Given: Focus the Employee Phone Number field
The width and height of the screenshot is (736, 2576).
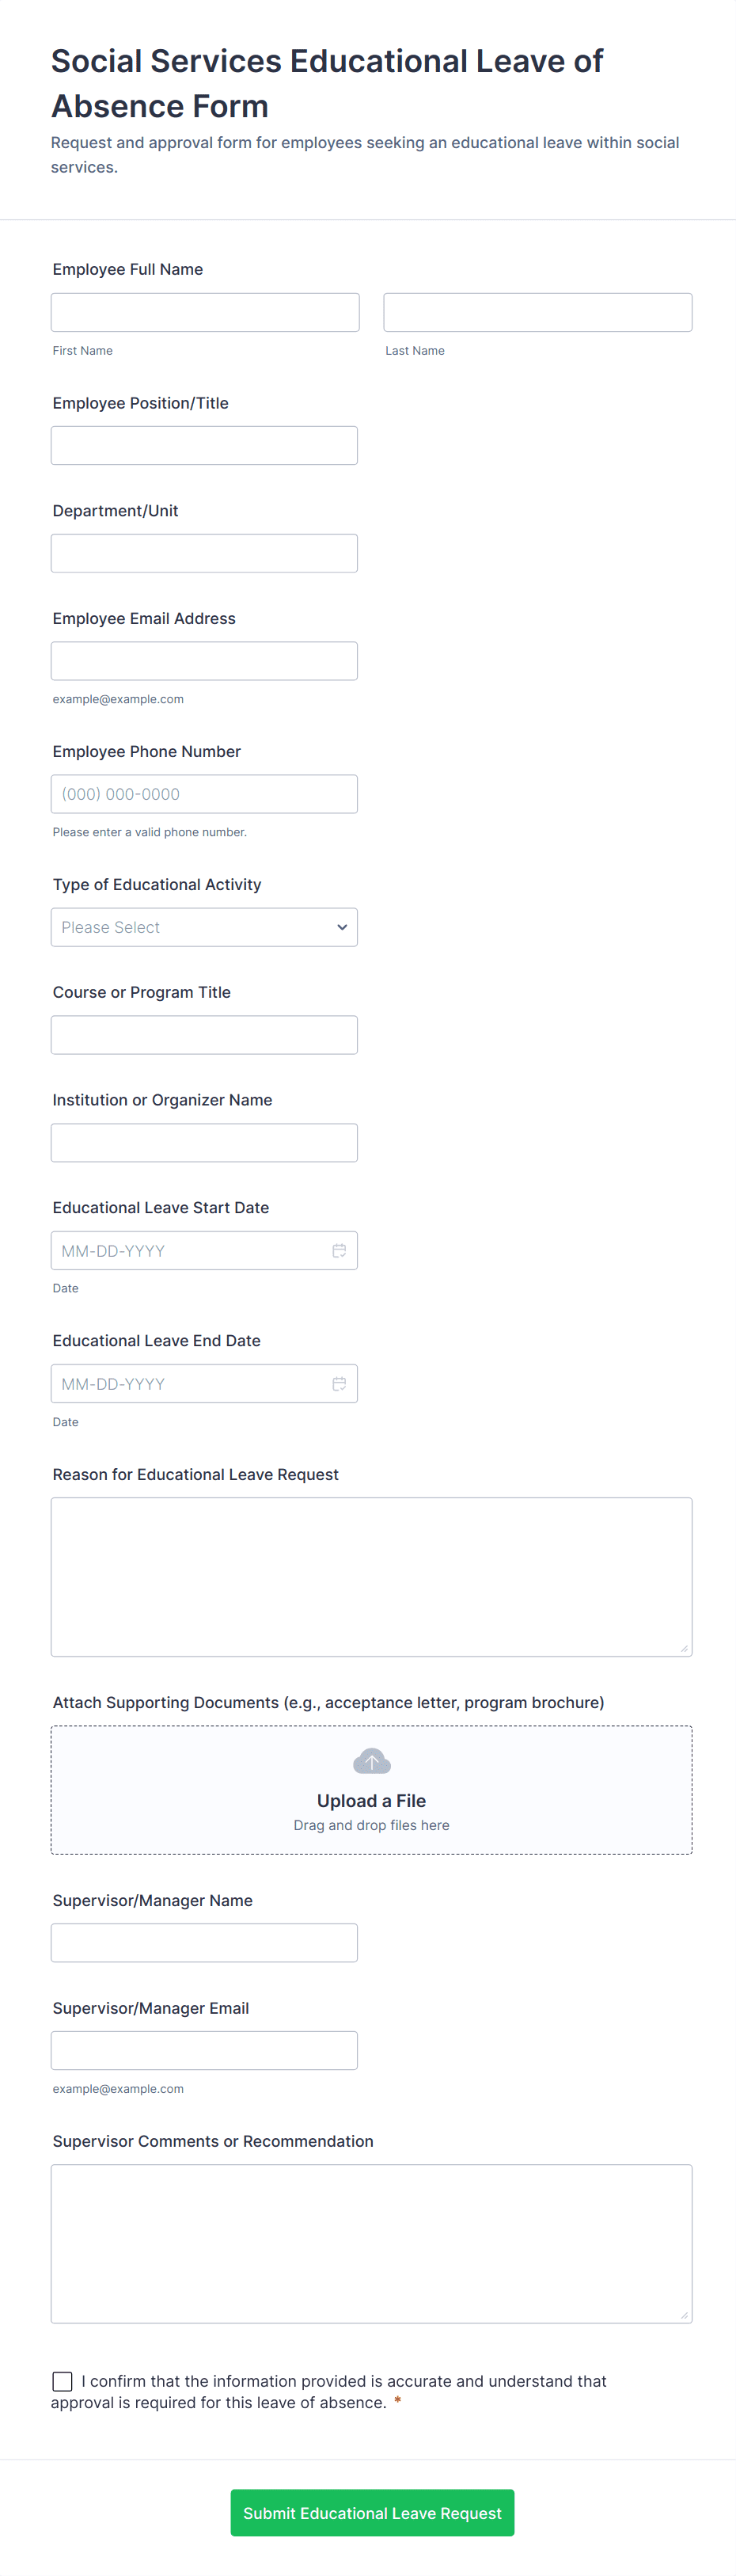Looking at the screenshot, I should click(x=204, y=794).
